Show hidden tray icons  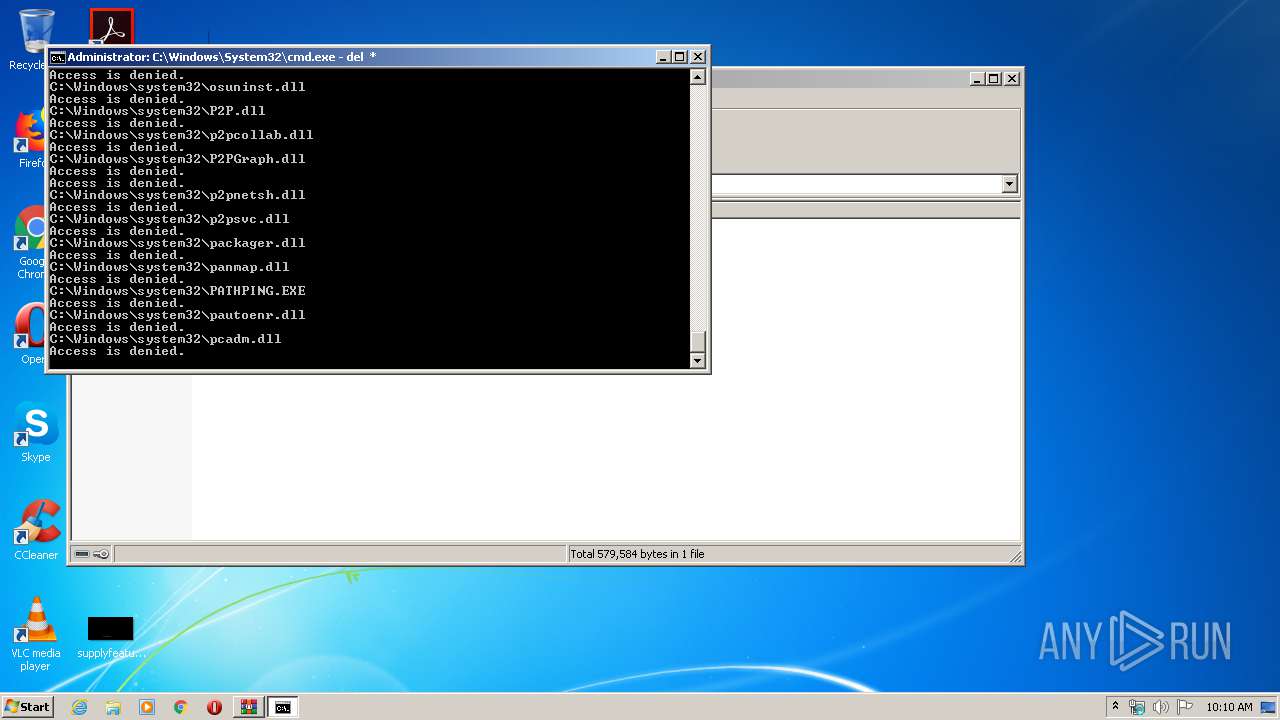pyautogui.click(x=1115, y=706)
